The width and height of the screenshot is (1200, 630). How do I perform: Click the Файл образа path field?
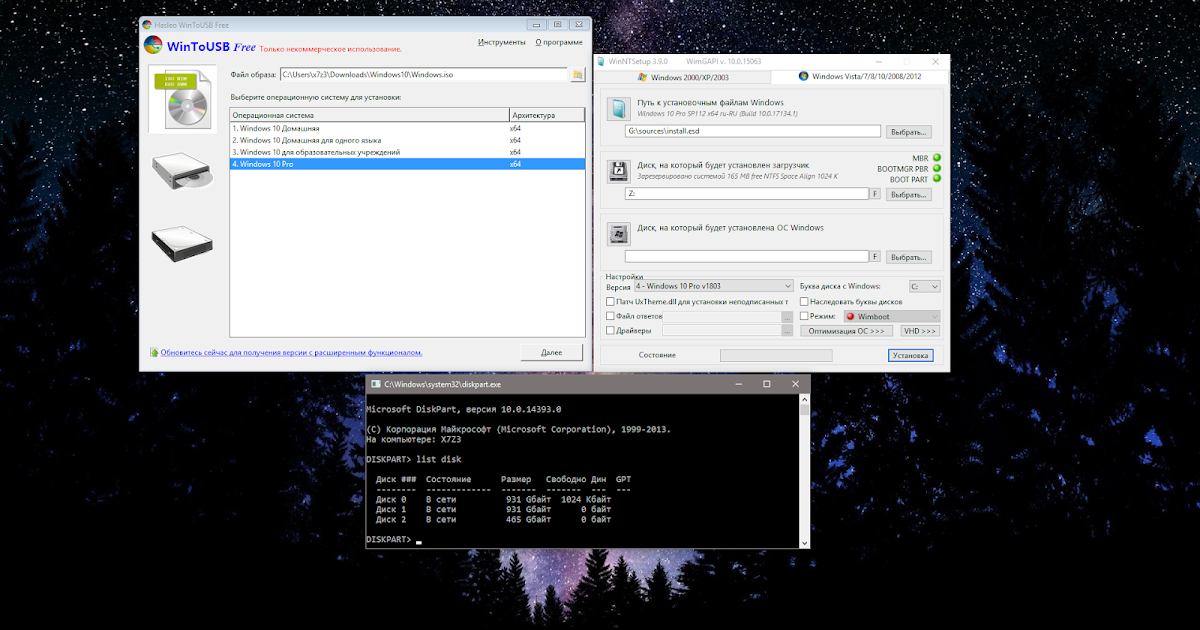point(423,74)
